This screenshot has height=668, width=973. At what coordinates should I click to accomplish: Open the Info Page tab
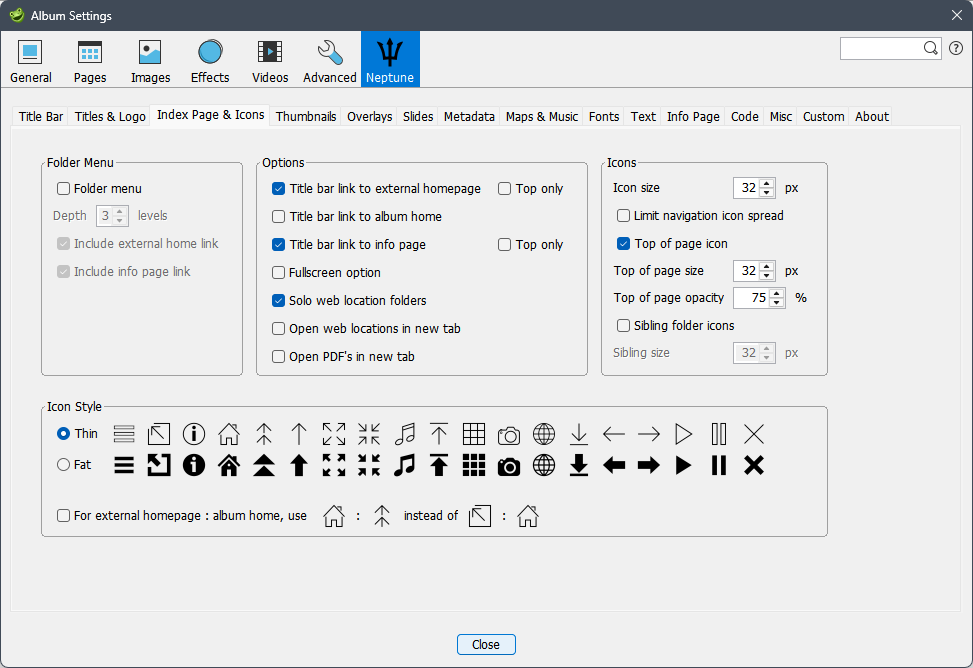[x=693, y=117]
